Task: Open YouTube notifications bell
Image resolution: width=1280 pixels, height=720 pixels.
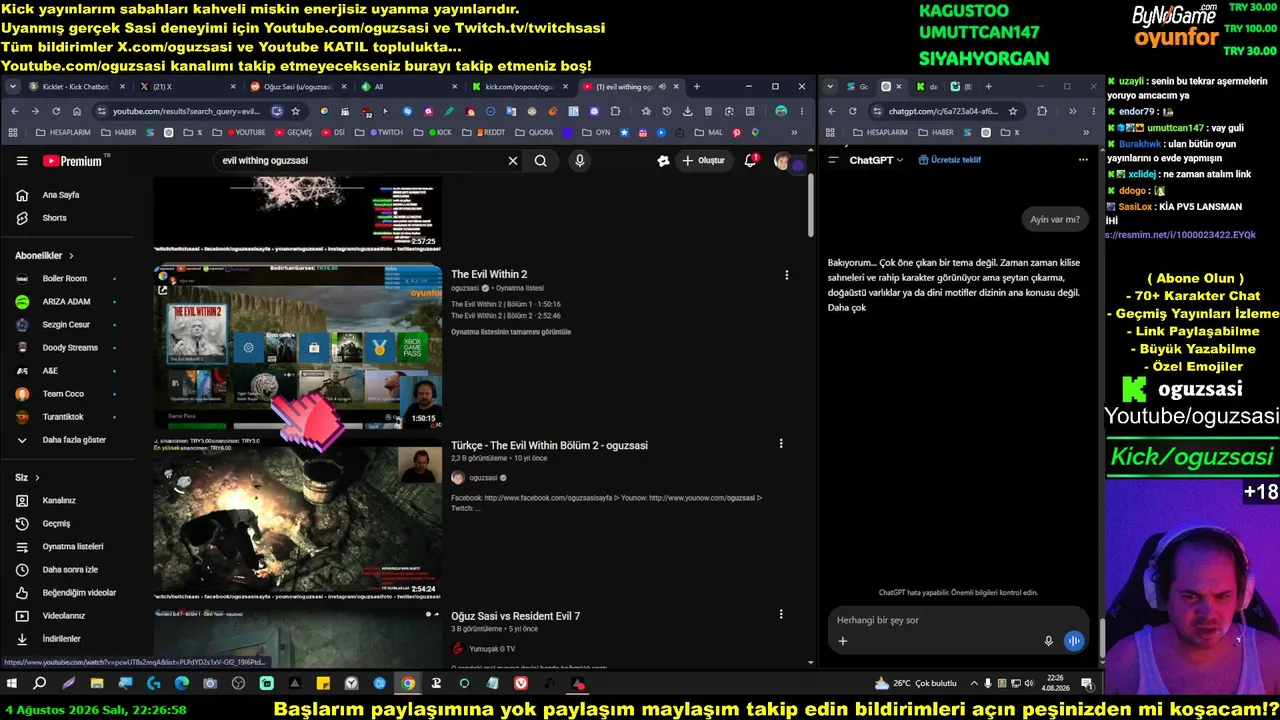Action: [x=750, y=161]
